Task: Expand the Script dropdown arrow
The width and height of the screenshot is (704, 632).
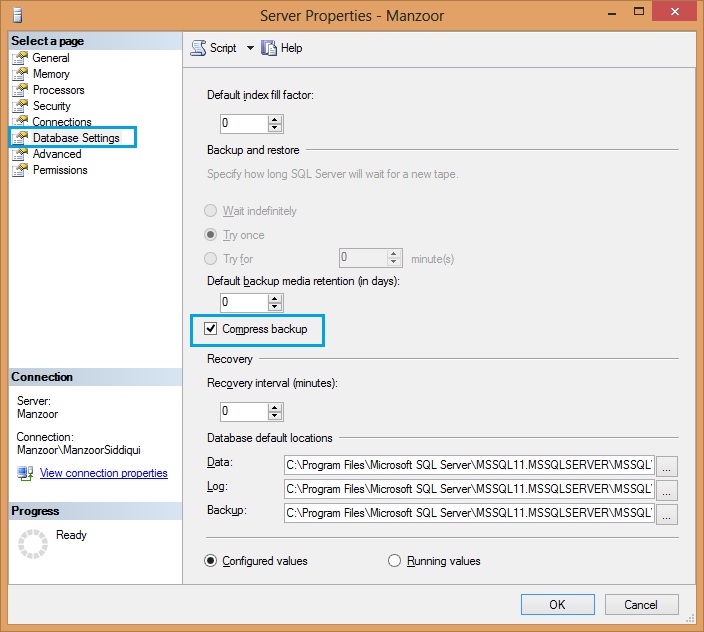Action: click(x=250, y=48)
